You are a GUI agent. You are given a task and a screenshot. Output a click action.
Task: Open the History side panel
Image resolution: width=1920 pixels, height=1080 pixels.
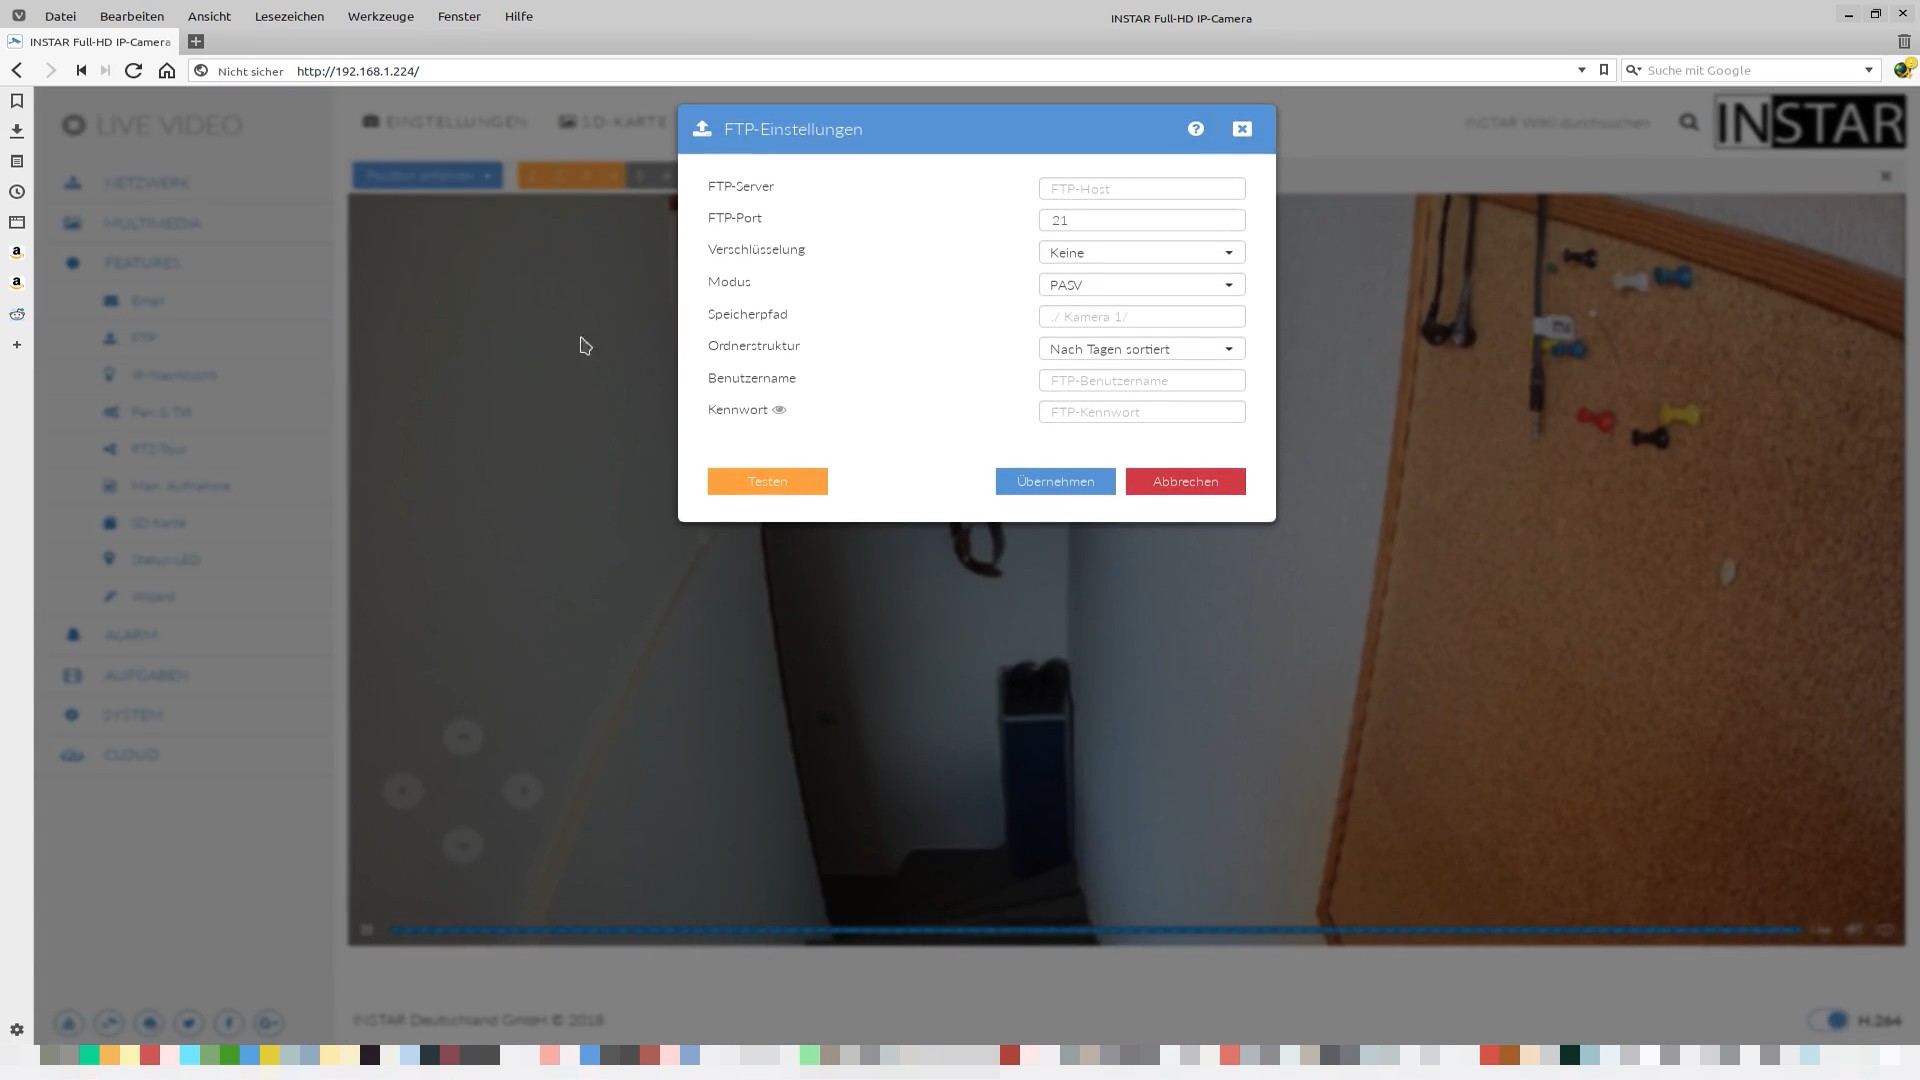pyautogui.click(x=17, y=192)
